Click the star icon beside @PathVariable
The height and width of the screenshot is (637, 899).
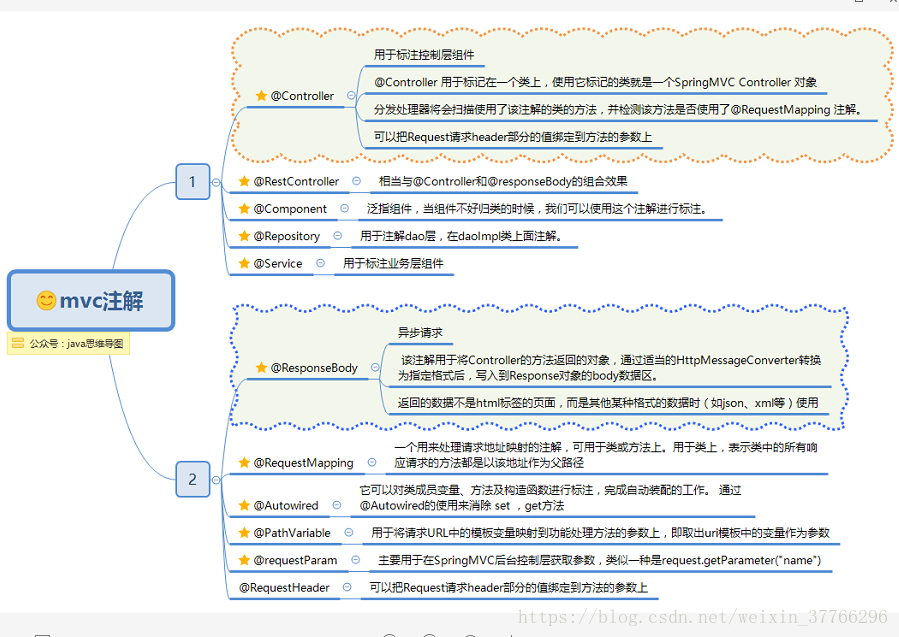click(x=244, y=533)
